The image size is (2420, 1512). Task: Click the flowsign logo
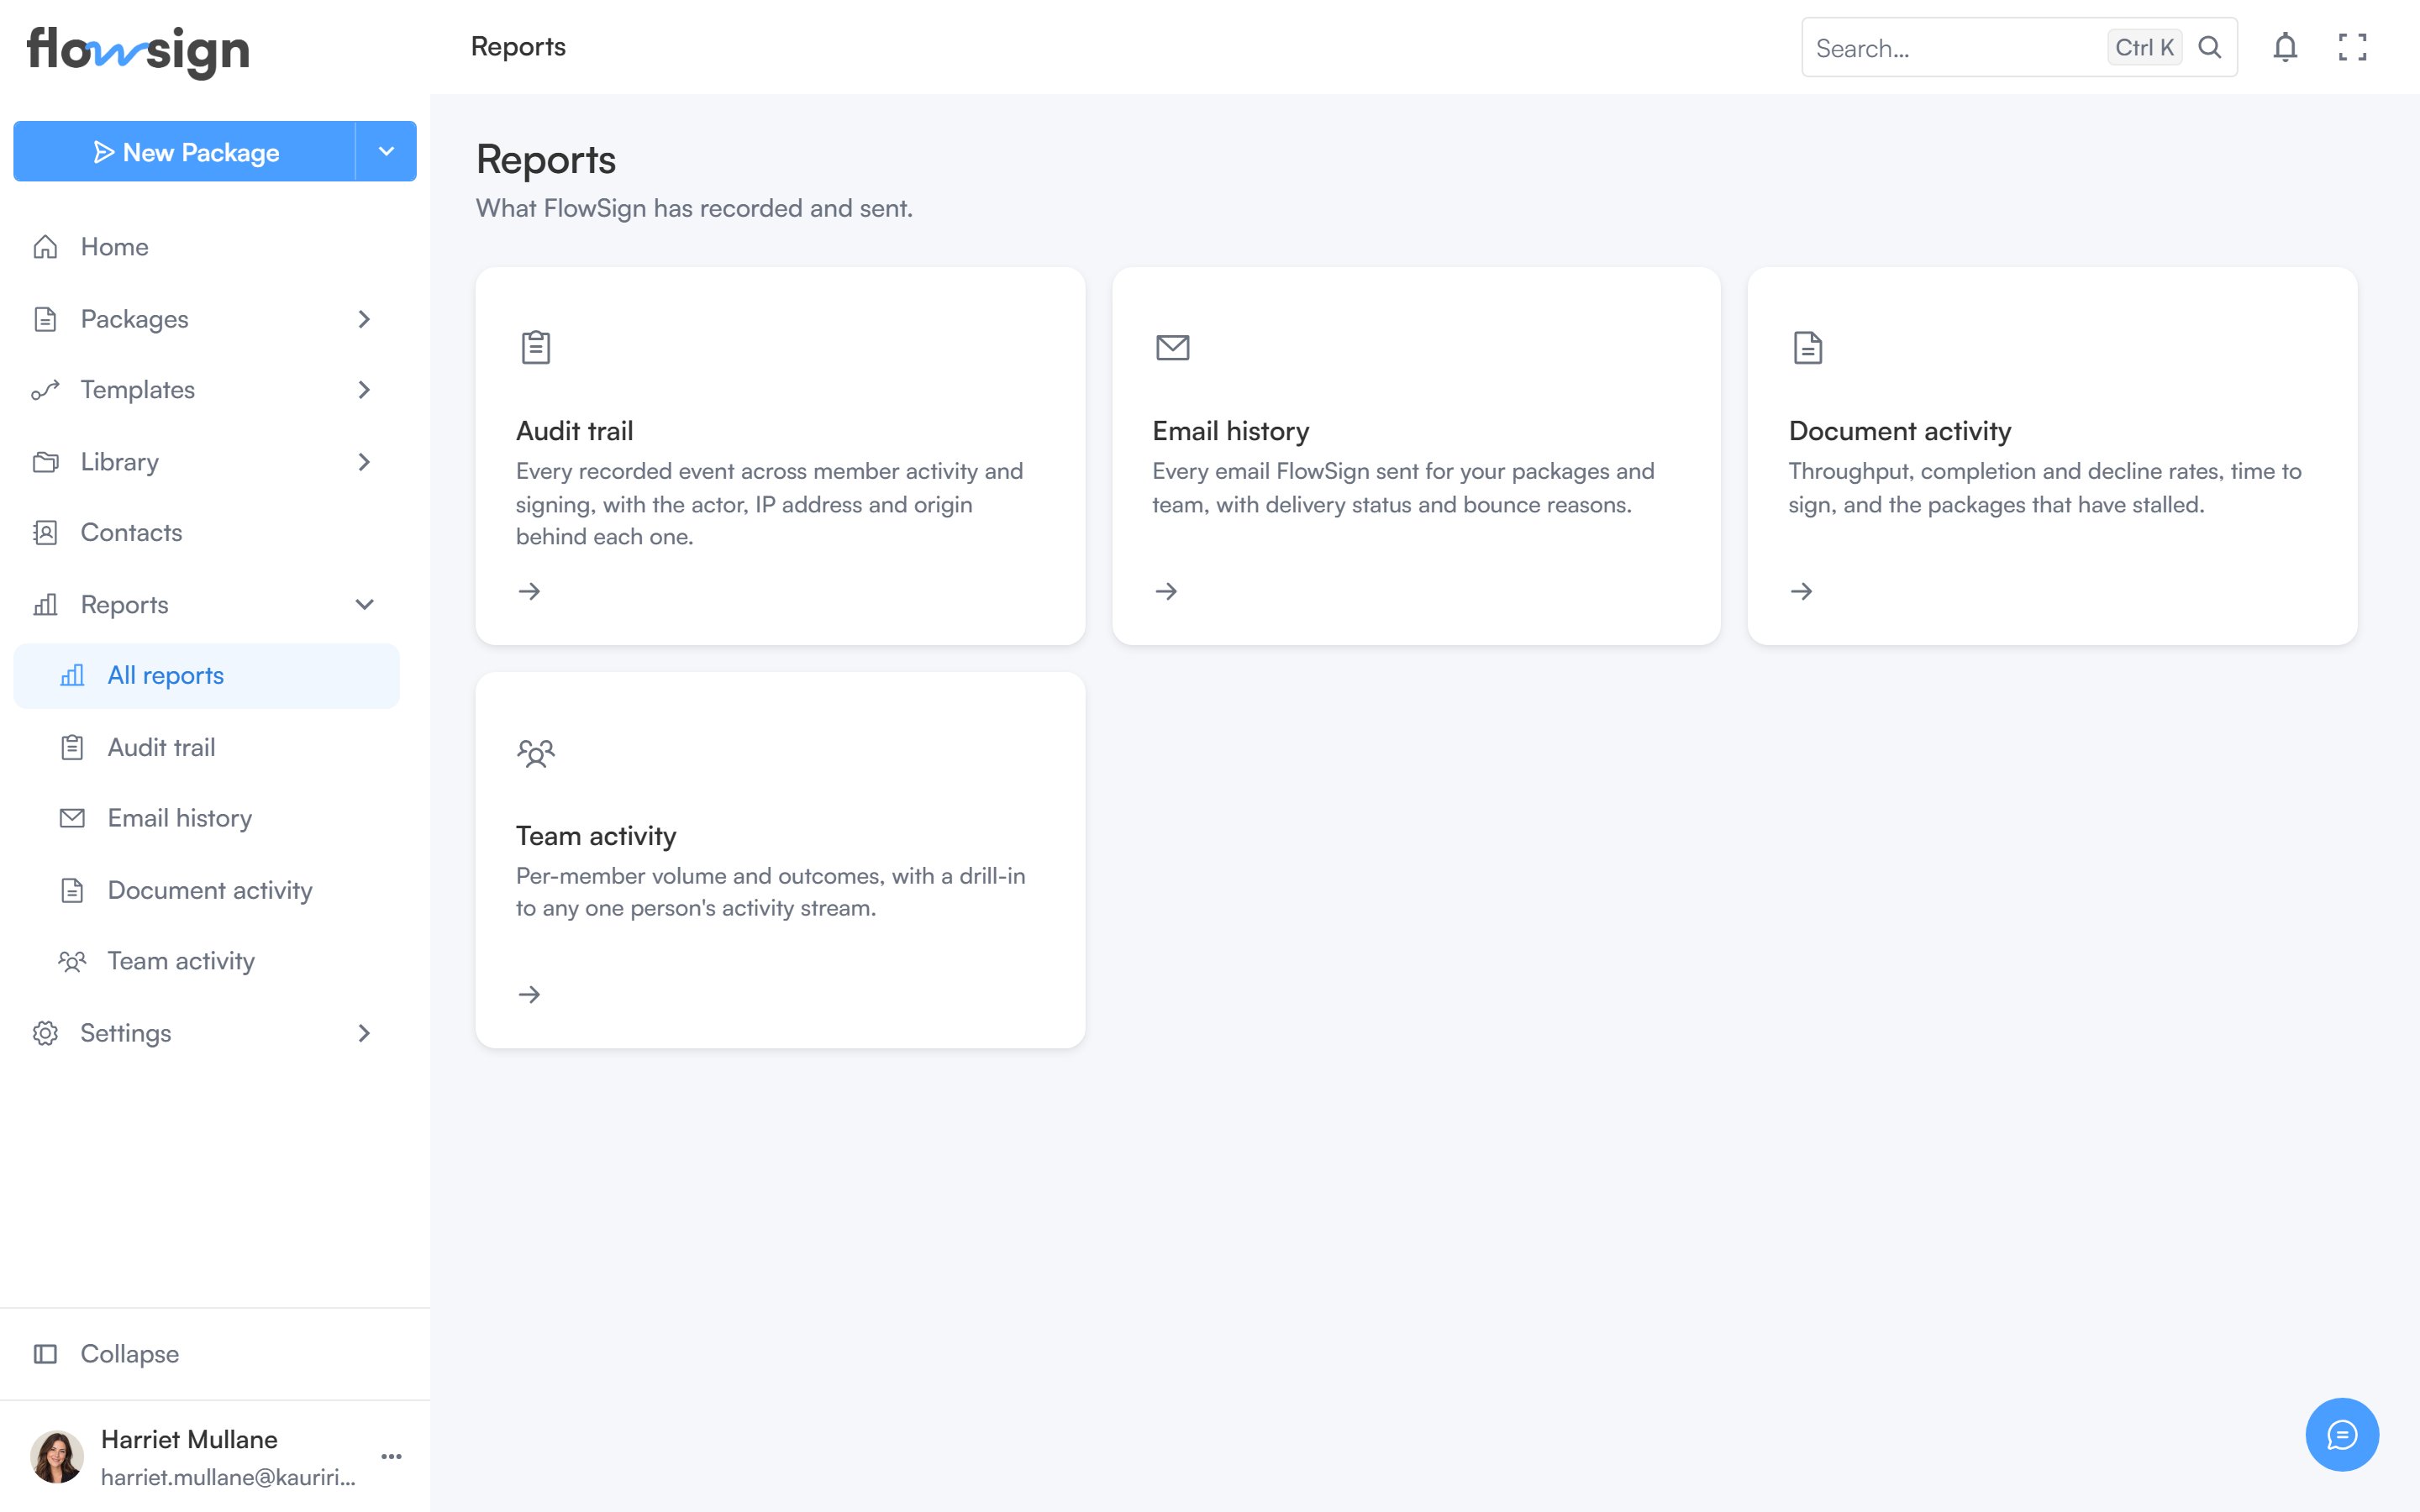tap(138, 50)
